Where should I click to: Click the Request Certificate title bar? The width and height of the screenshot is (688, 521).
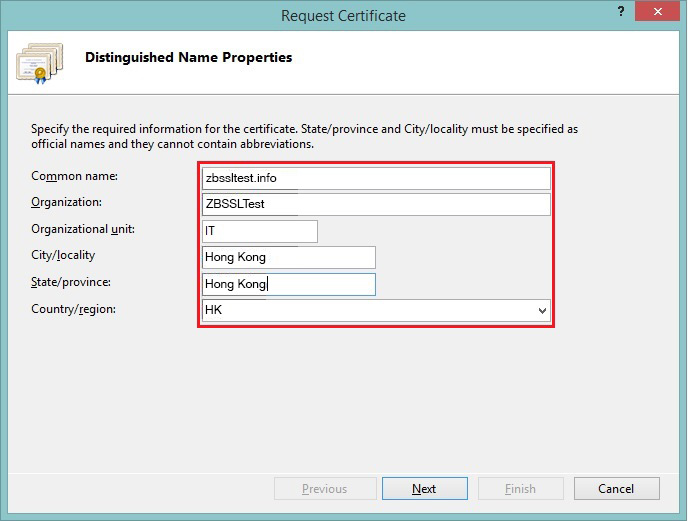coord(343,15)
